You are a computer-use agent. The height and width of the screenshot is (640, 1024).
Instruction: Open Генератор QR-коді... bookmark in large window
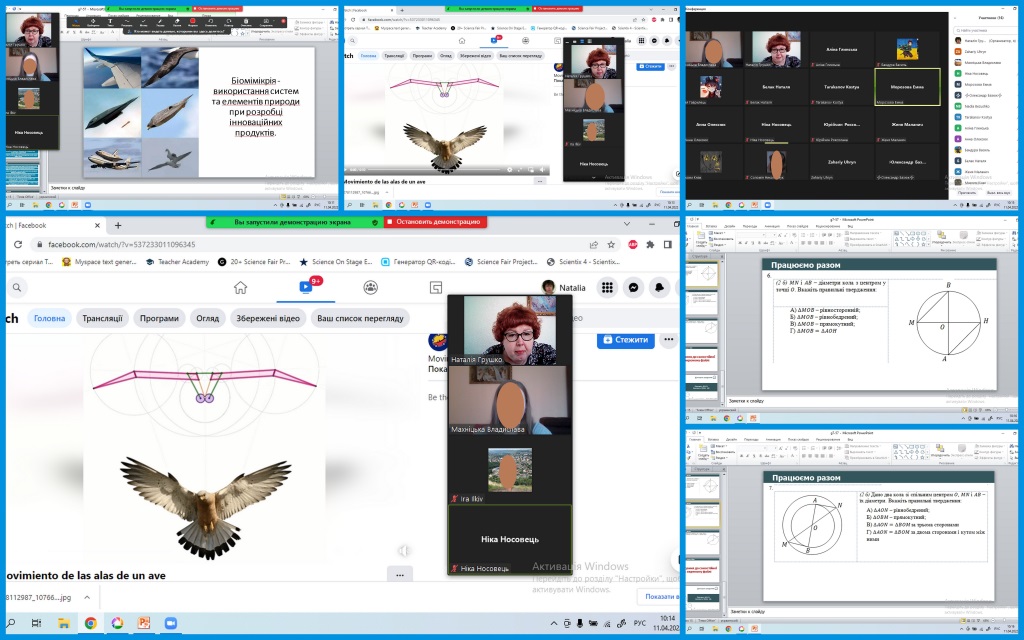(x=418, y=262)
